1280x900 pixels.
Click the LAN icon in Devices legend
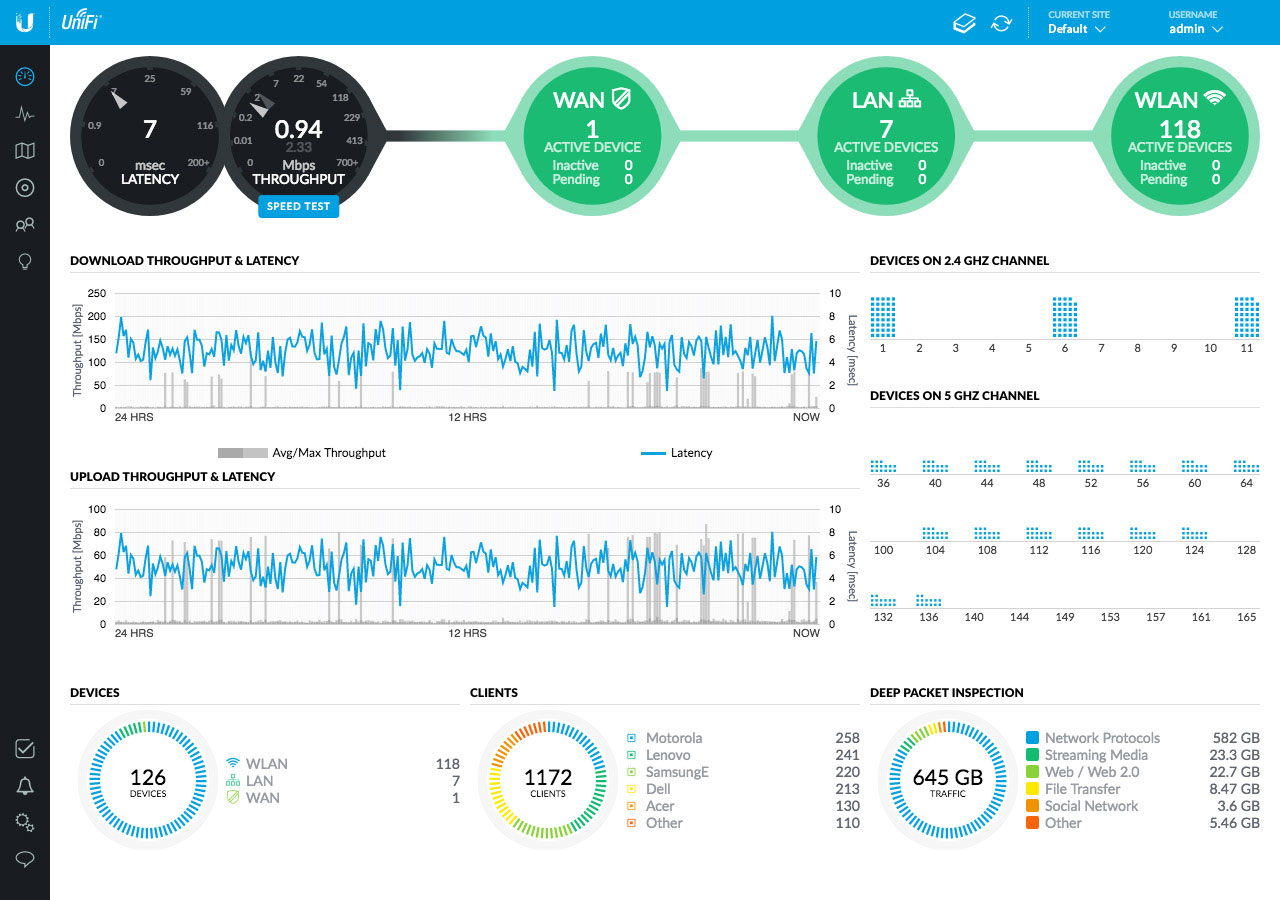pos(233,780)
